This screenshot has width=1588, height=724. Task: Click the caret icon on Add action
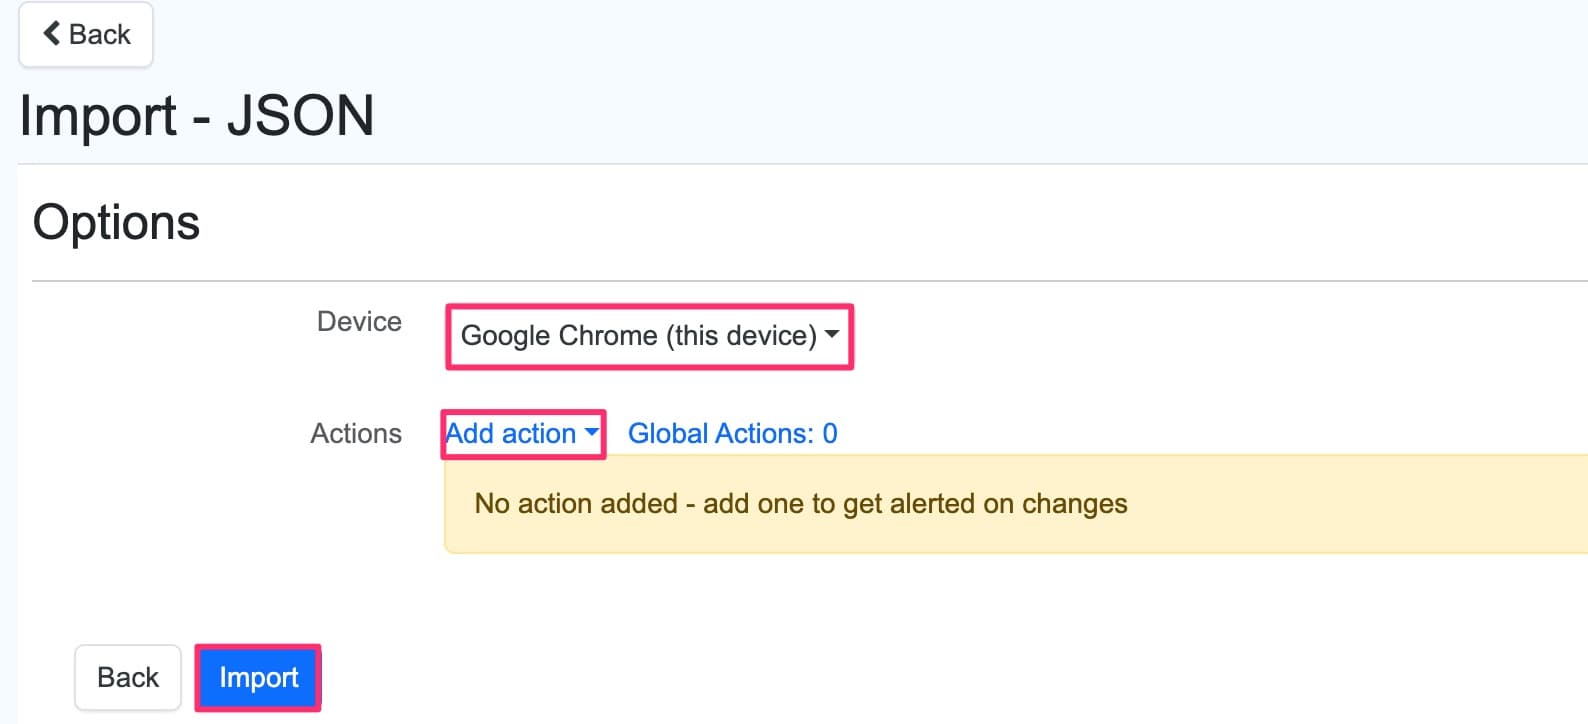[592, 434]
